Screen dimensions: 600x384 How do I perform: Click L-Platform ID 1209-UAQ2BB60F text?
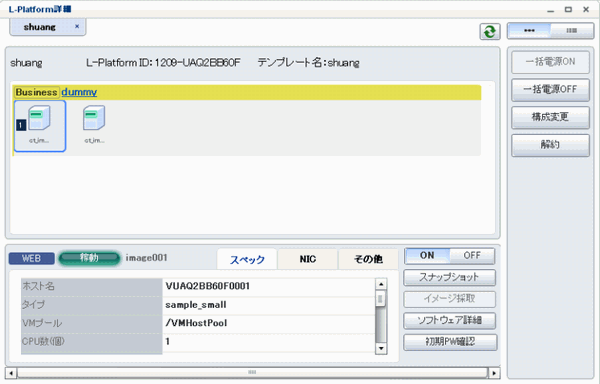163,63
